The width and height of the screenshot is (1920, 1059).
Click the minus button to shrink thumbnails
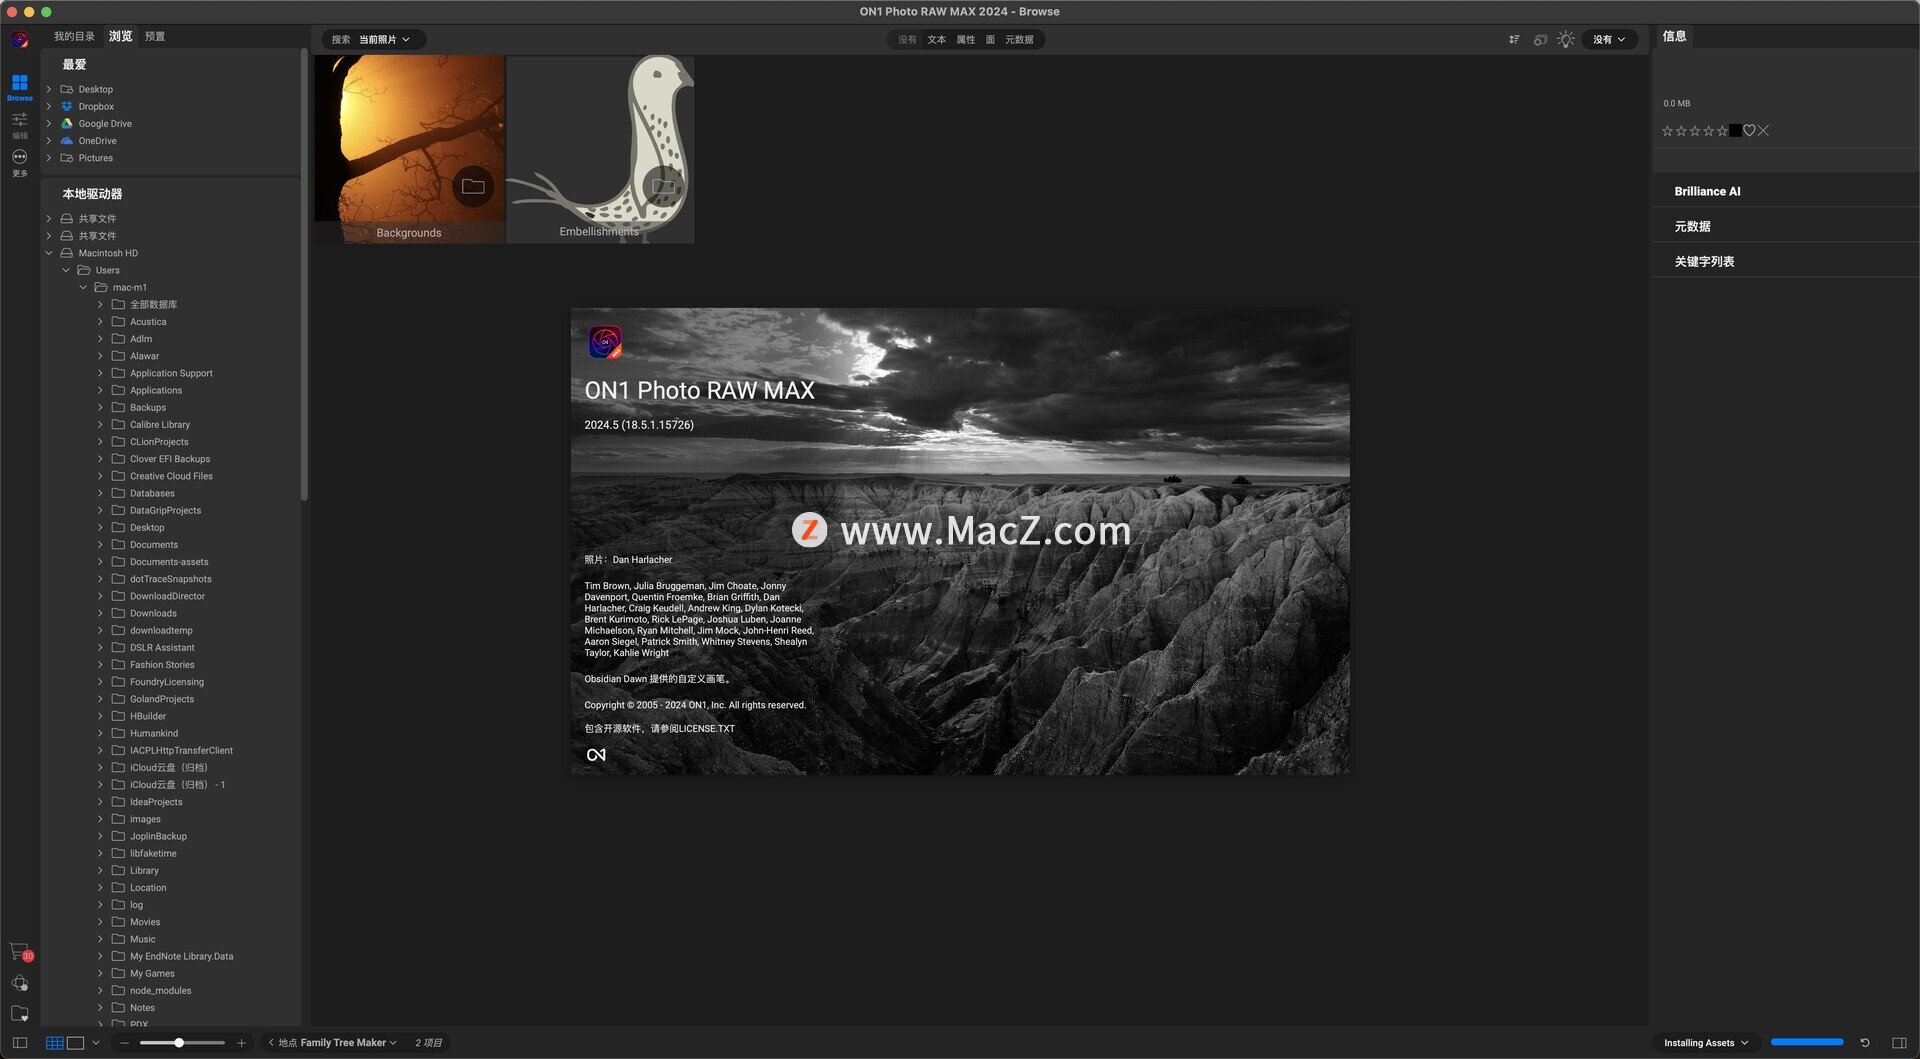(x=124, y=1043)
